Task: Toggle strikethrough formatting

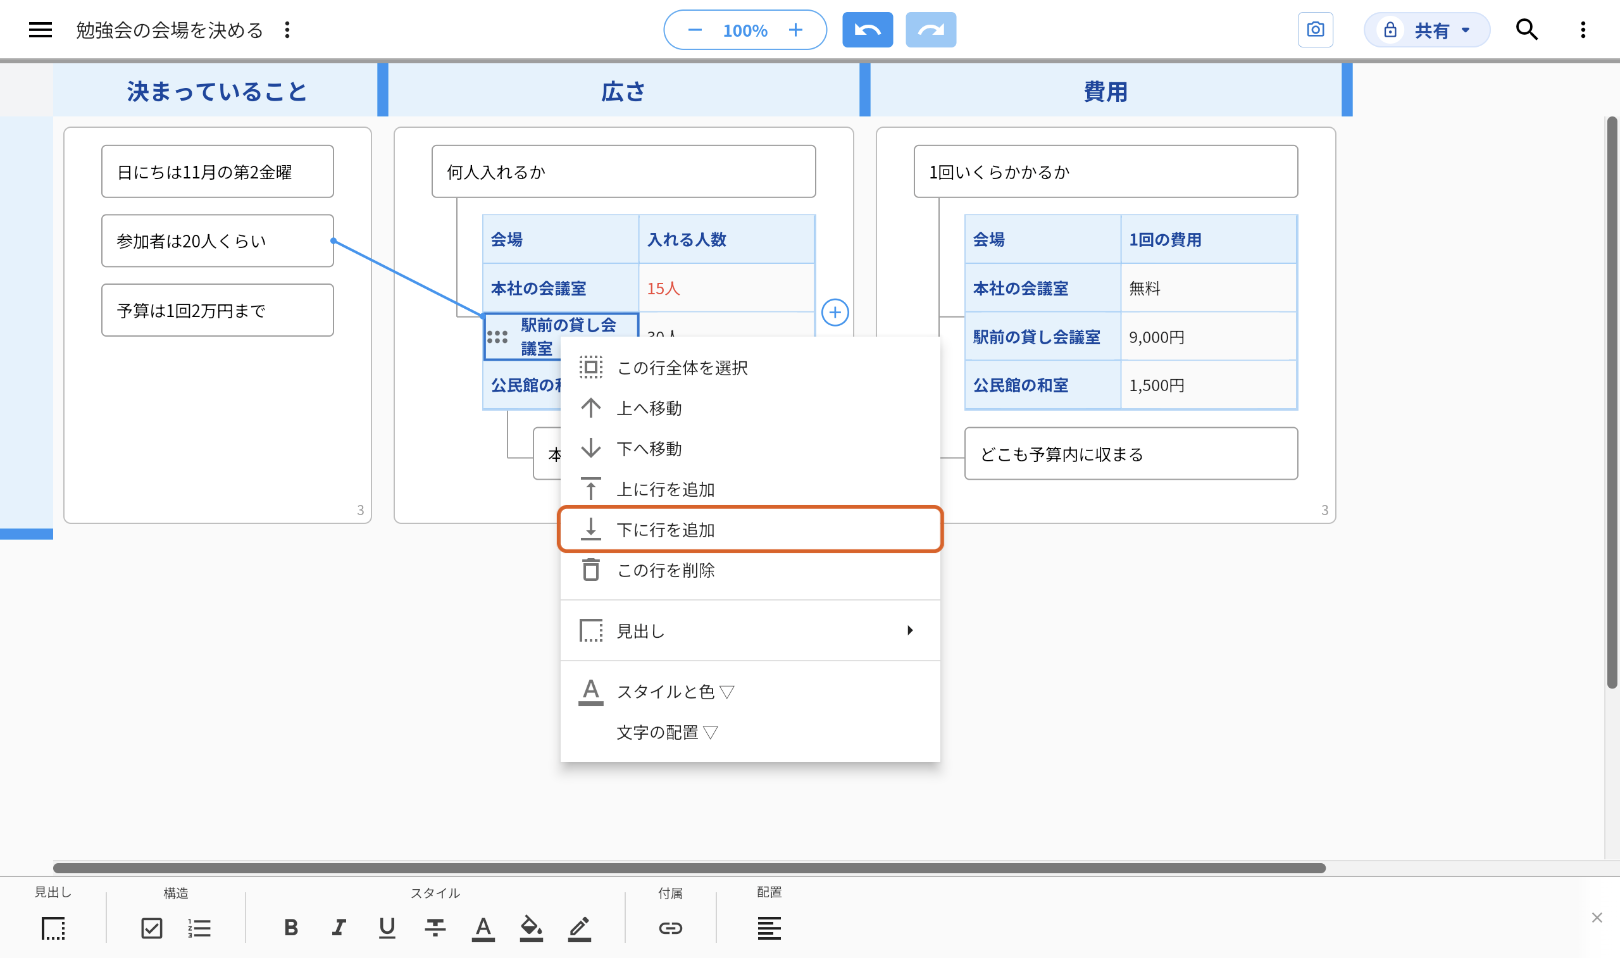Action: (x=435, y=928)
